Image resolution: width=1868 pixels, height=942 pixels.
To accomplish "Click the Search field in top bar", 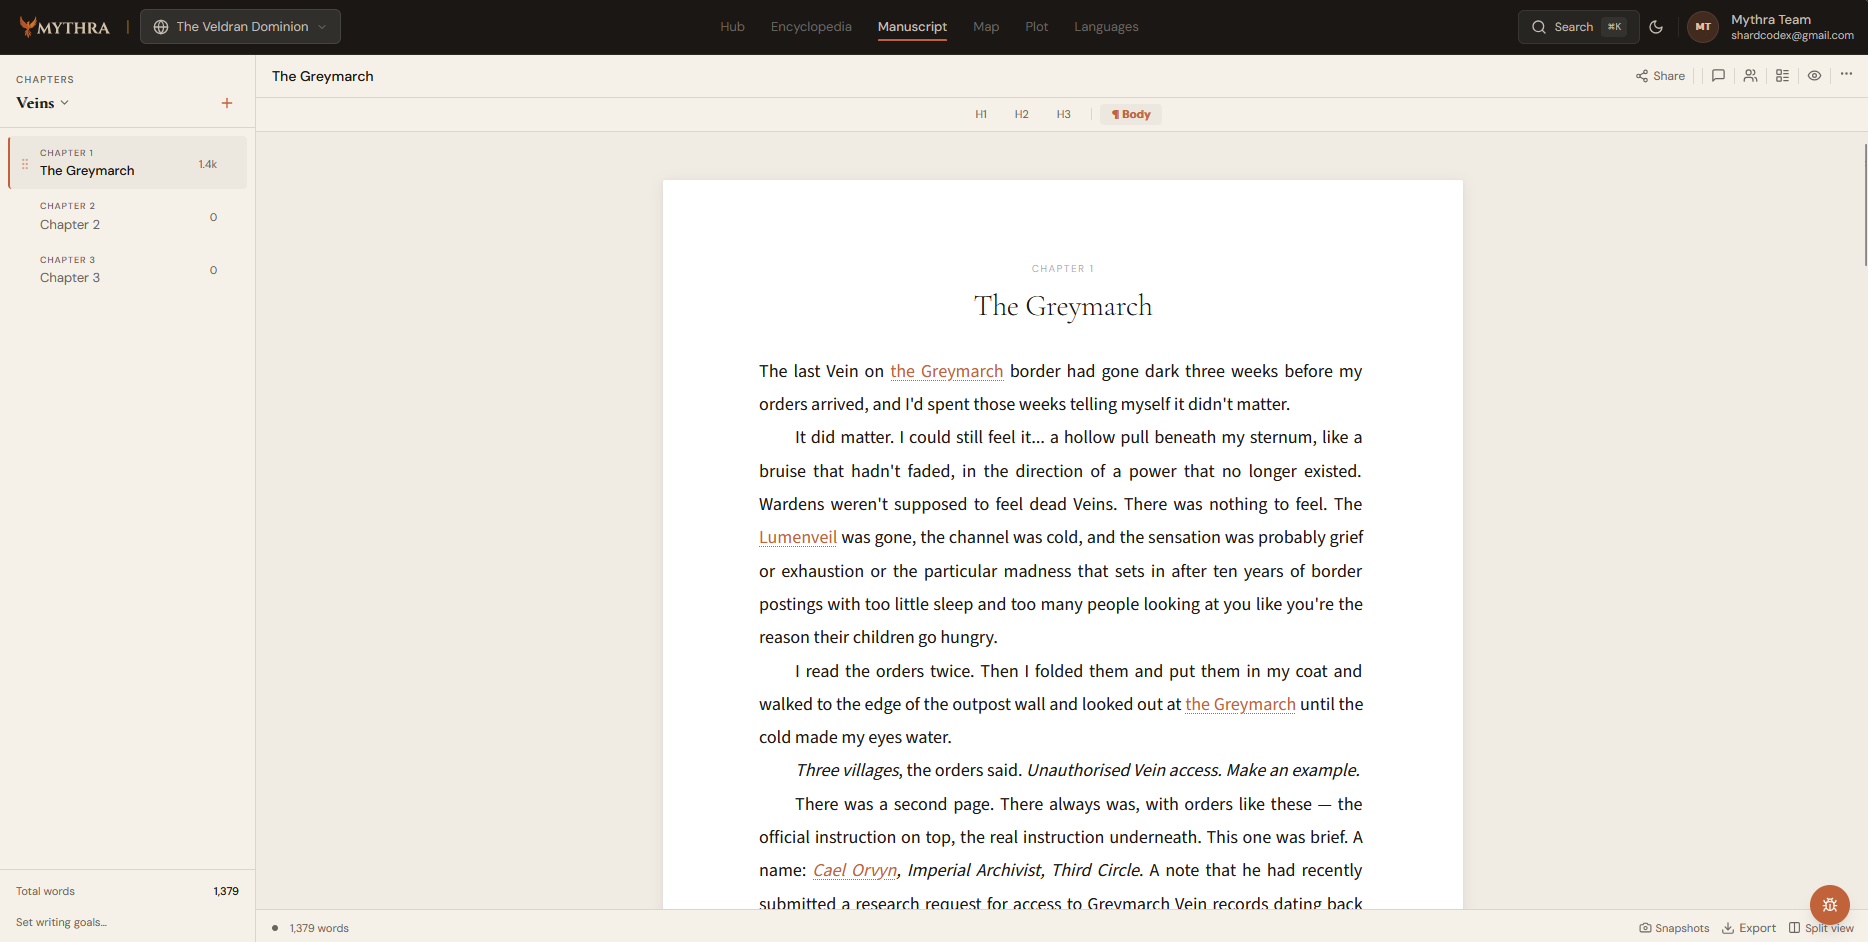I will [x=1578, y=27].
